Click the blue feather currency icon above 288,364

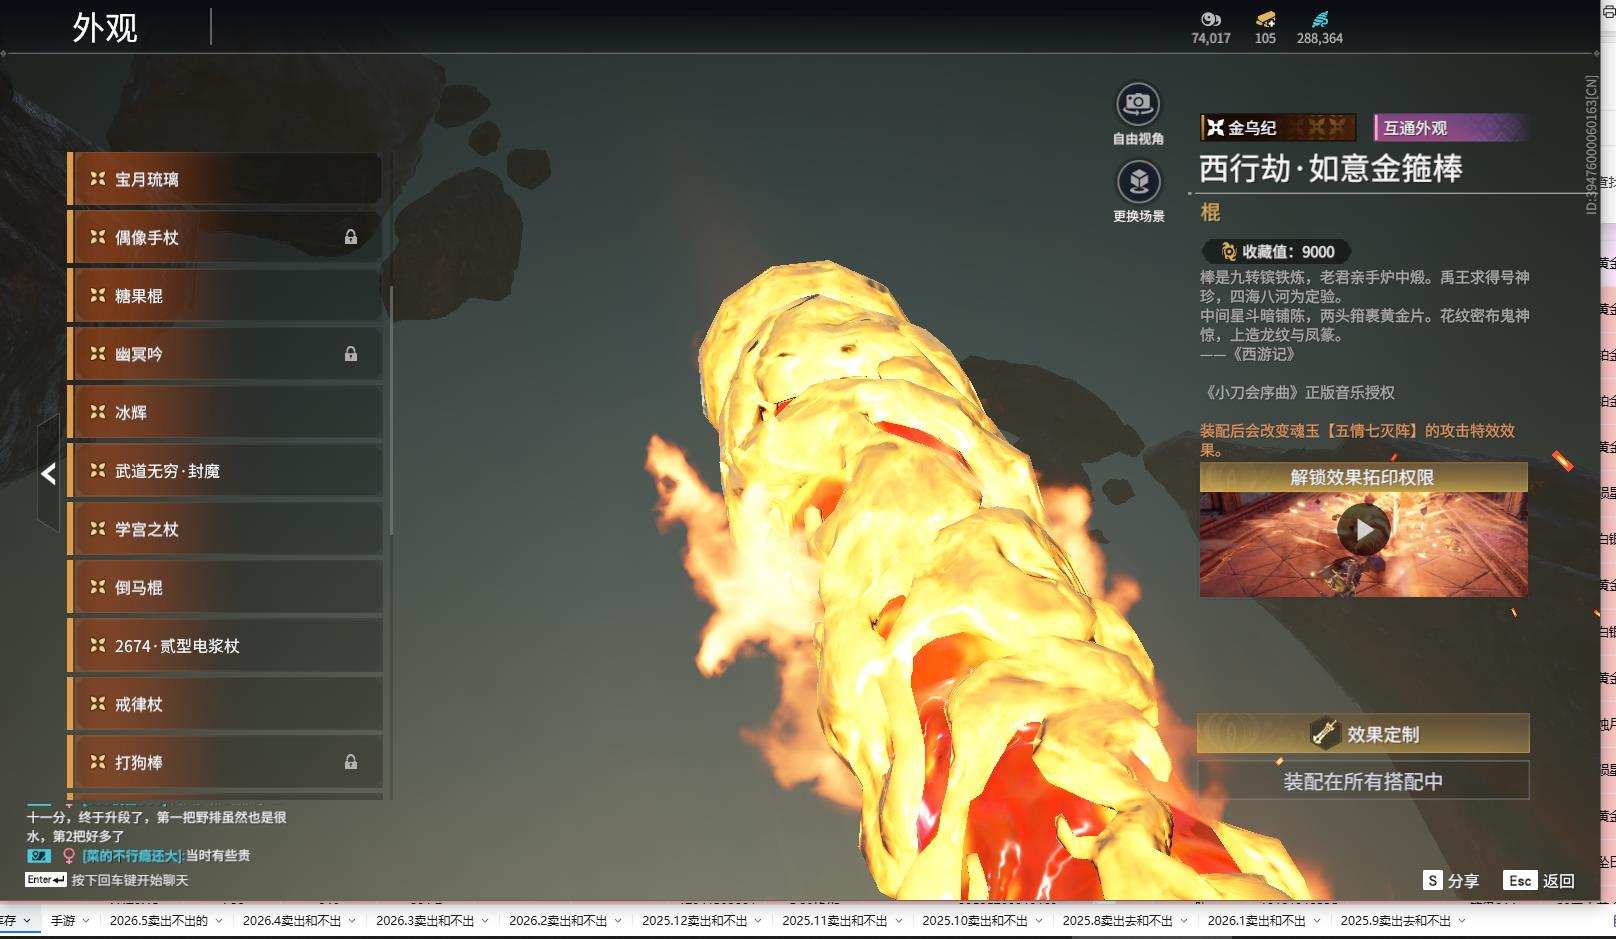(x=1320, y=19)
